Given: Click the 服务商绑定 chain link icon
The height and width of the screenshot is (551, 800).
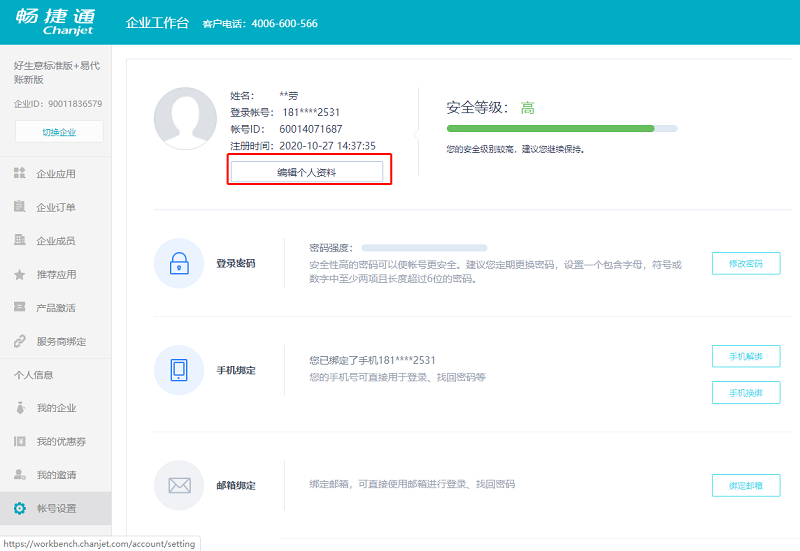Looking at the screenshot, I should pyautogui.click(x=19, y=341).
